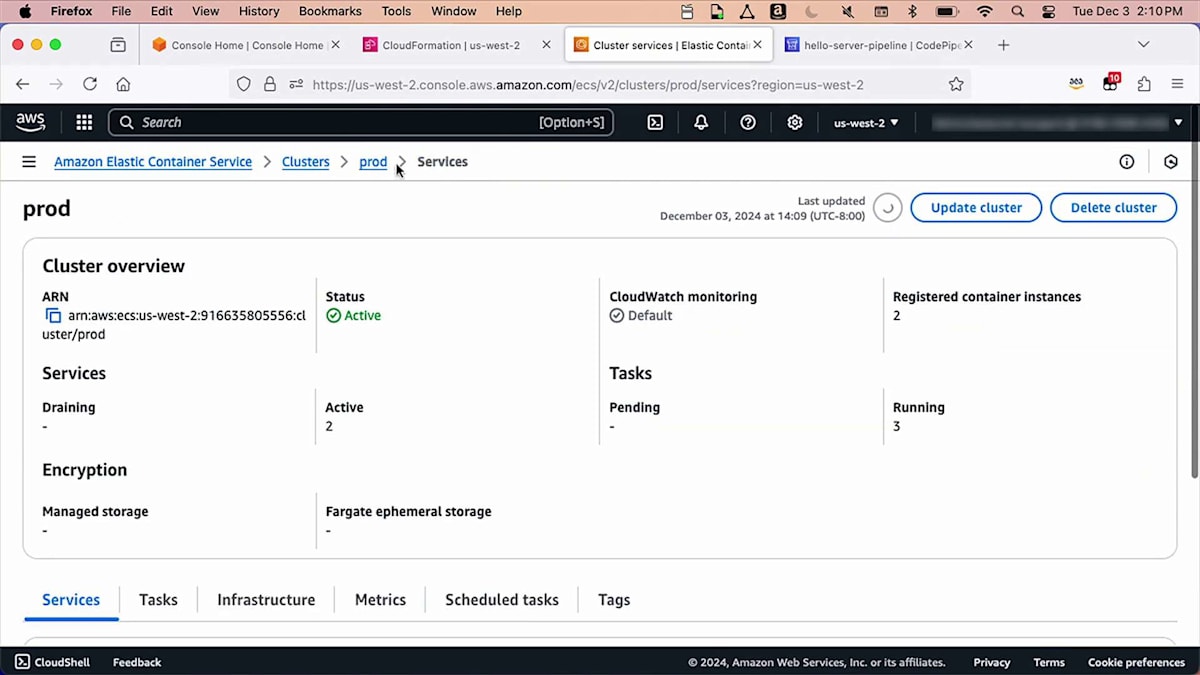
Task: Open the Firefox app menu
Action: click(71, 12)
